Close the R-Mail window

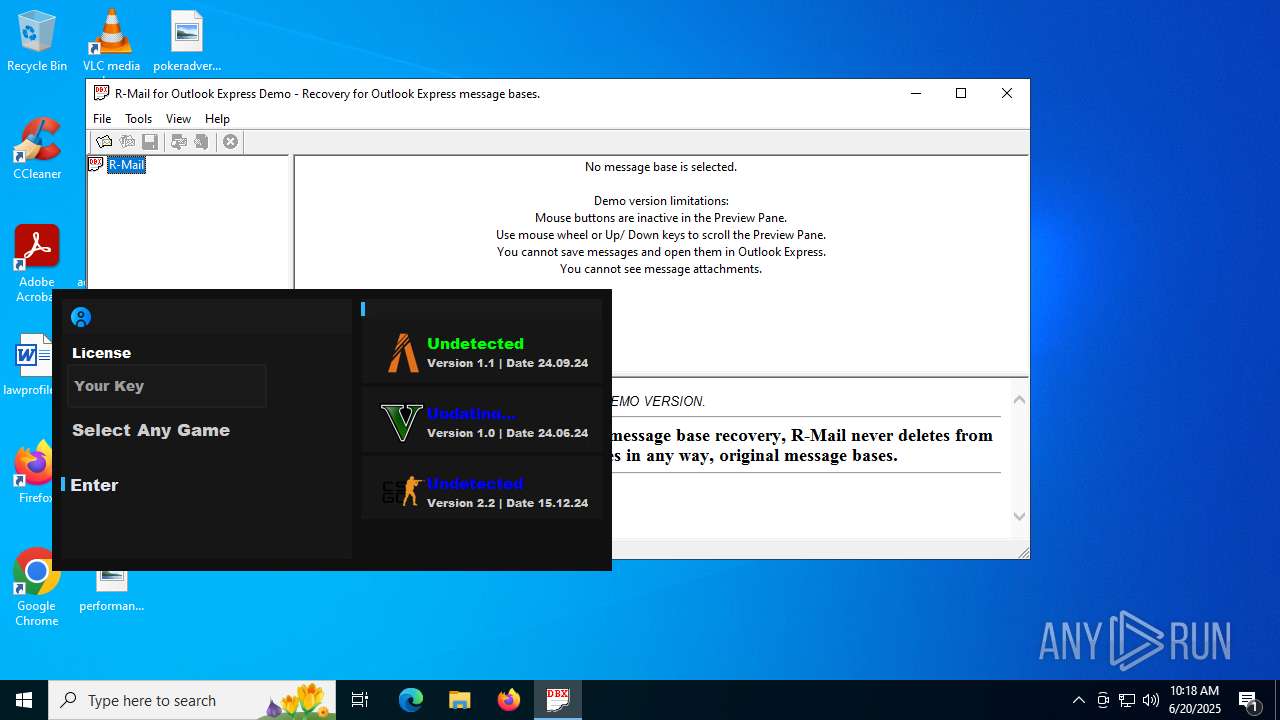tap(1007, 93)
